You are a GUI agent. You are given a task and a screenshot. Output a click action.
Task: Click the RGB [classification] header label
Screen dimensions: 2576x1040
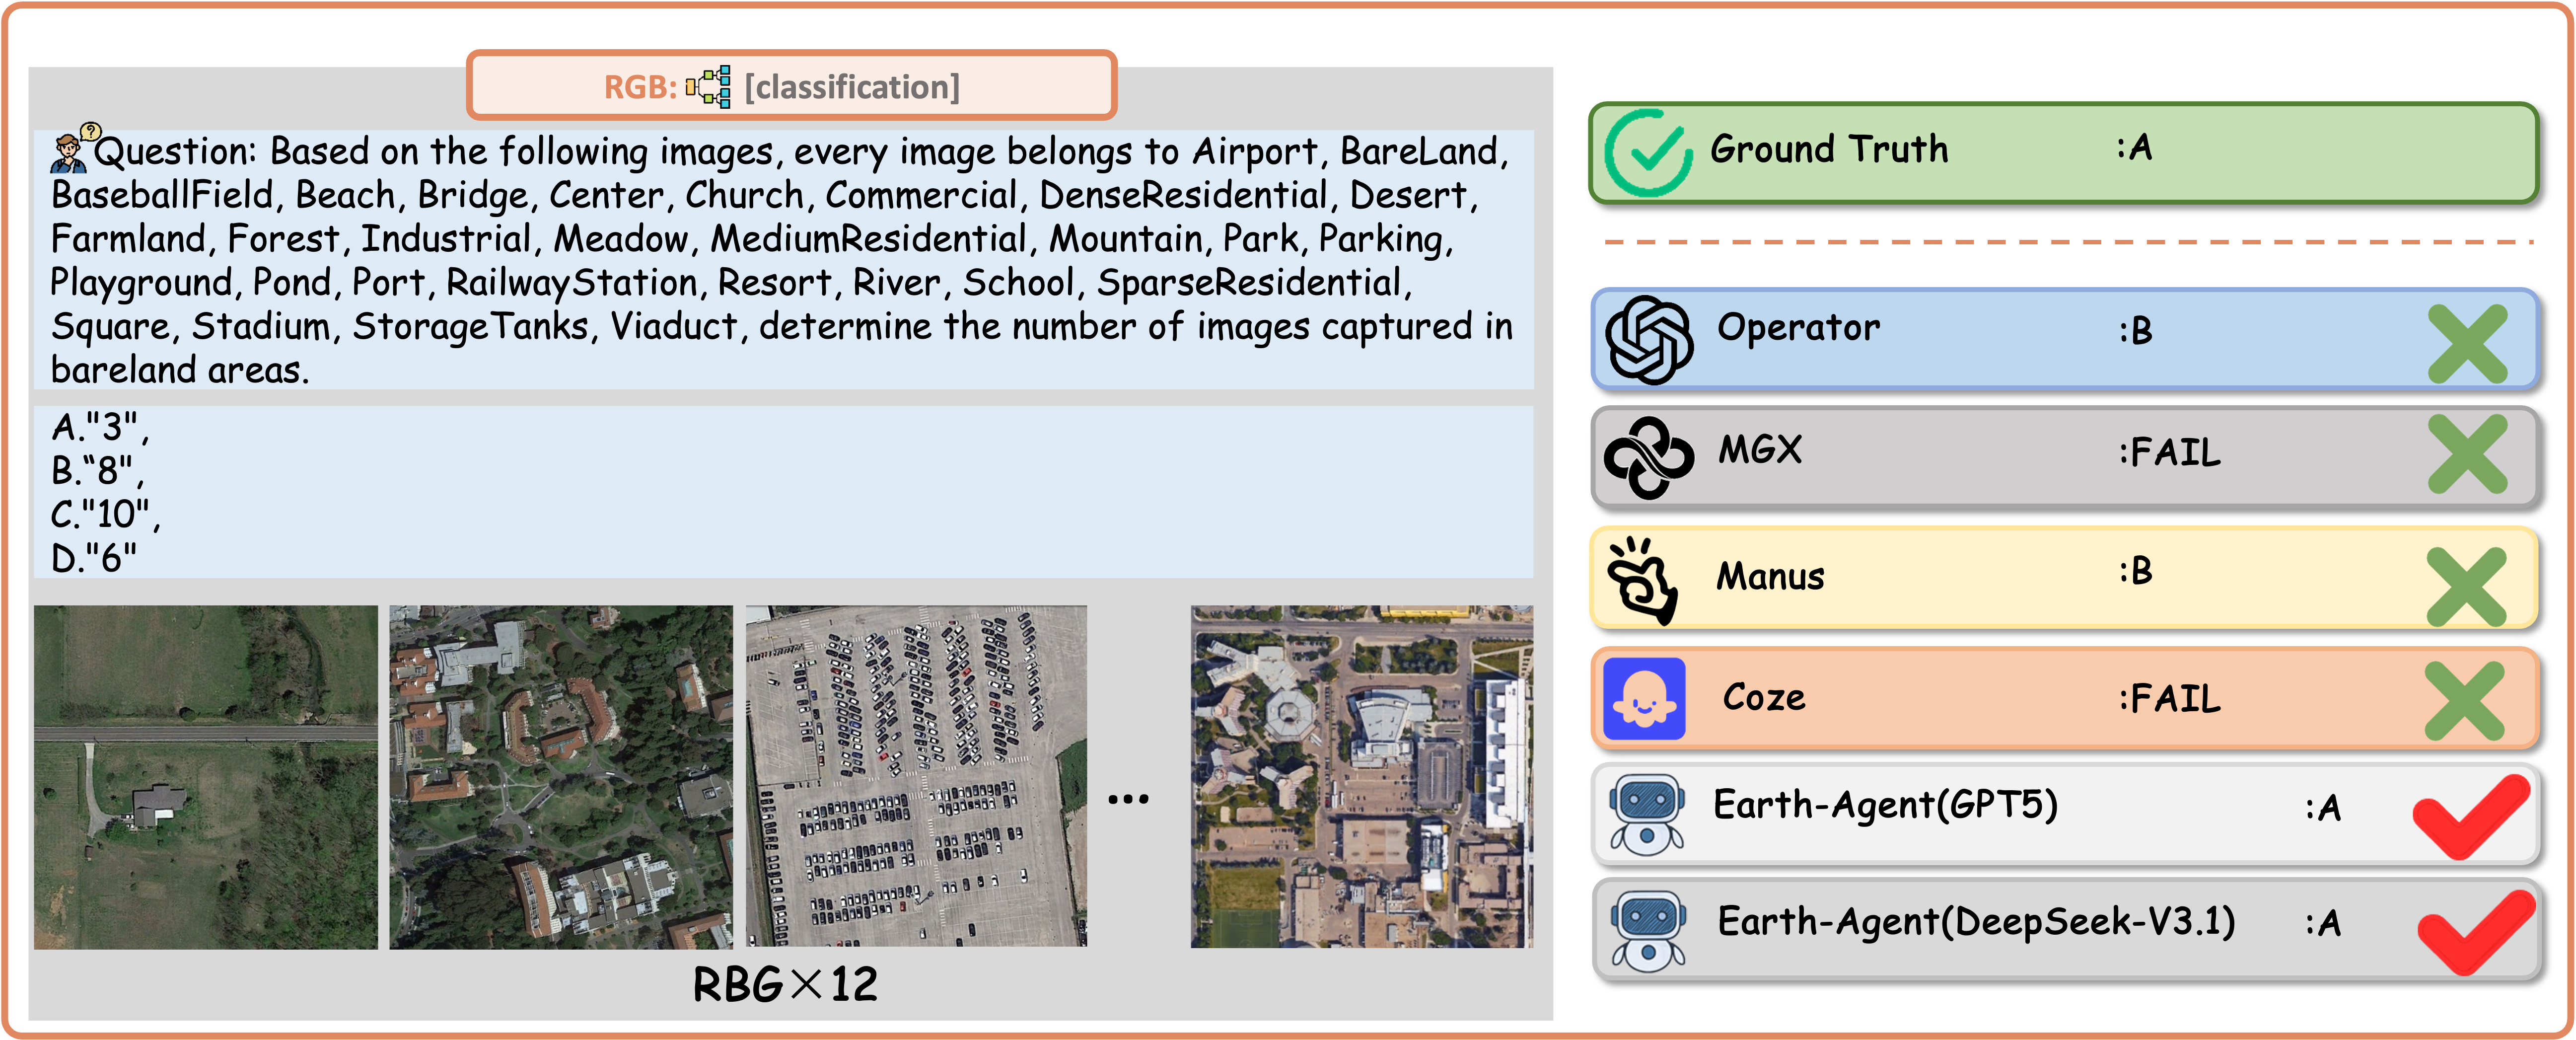[x=790, y=87]
